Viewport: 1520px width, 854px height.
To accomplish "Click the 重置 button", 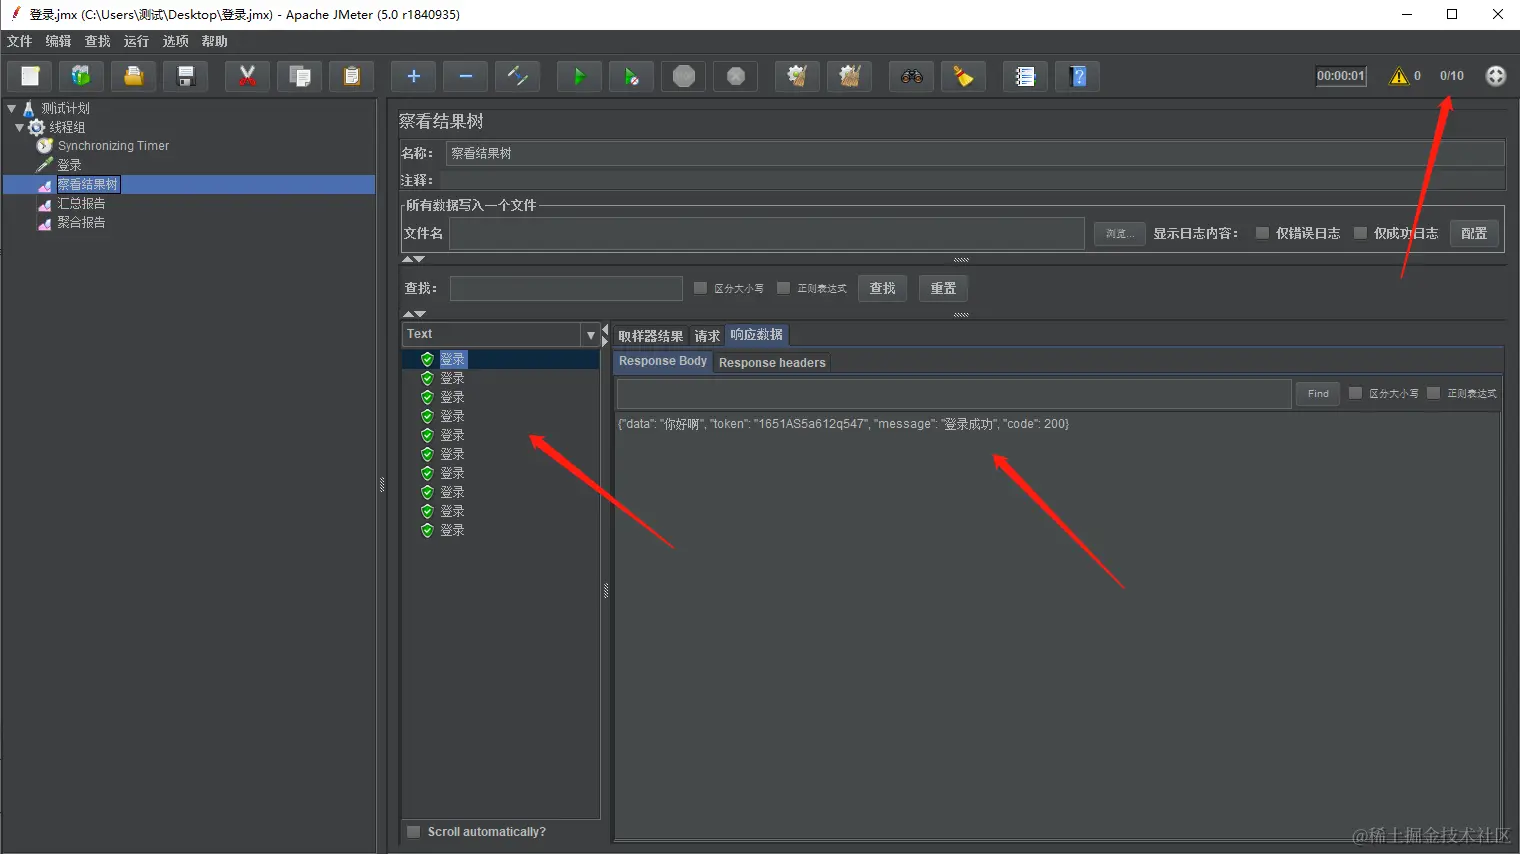I will pyautogui.click(x=943, y=288).
